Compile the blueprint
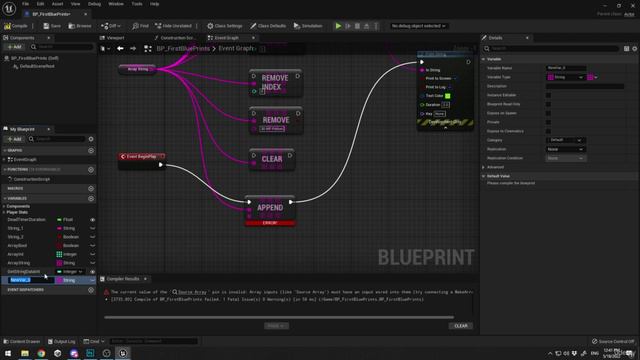Viewport: 640px width, 360px height. tap(16, 26)
